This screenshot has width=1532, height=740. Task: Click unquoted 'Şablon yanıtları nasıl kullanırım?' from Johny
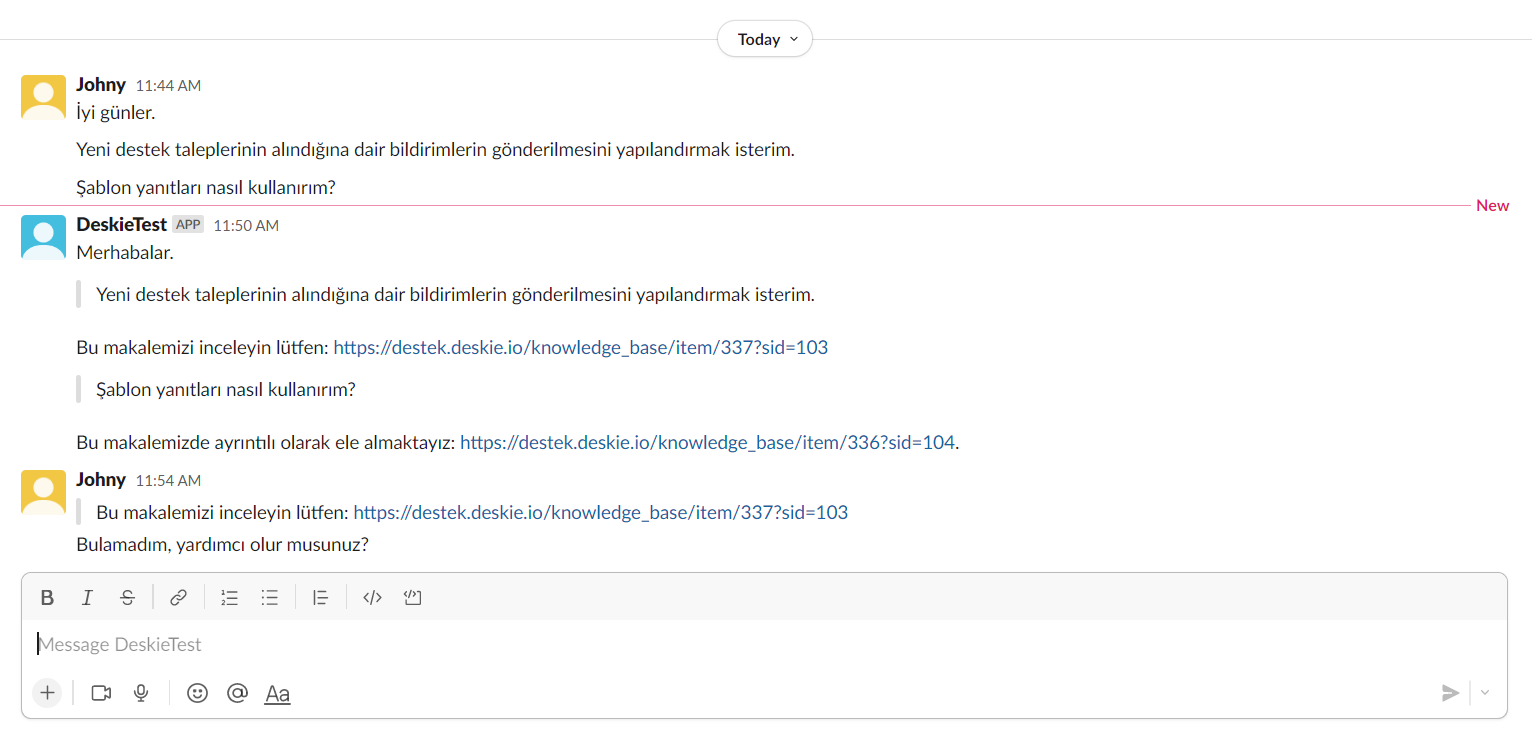(206, 188)
